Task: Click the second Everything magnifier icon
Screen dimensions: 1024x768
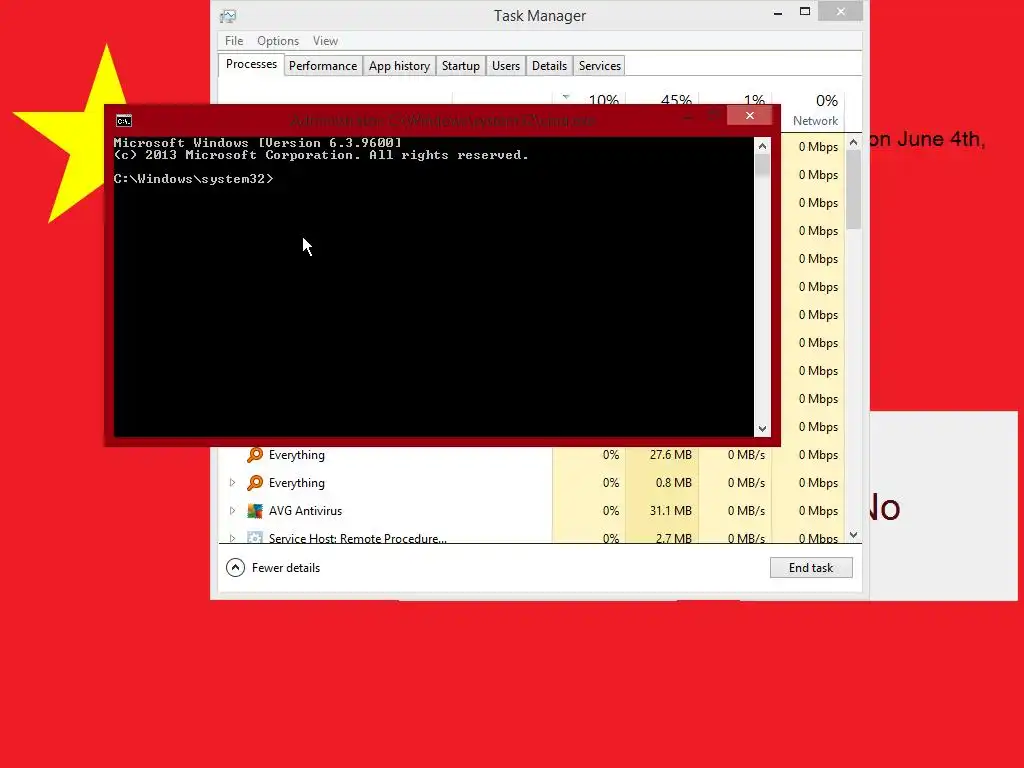Action: (255, 483)
